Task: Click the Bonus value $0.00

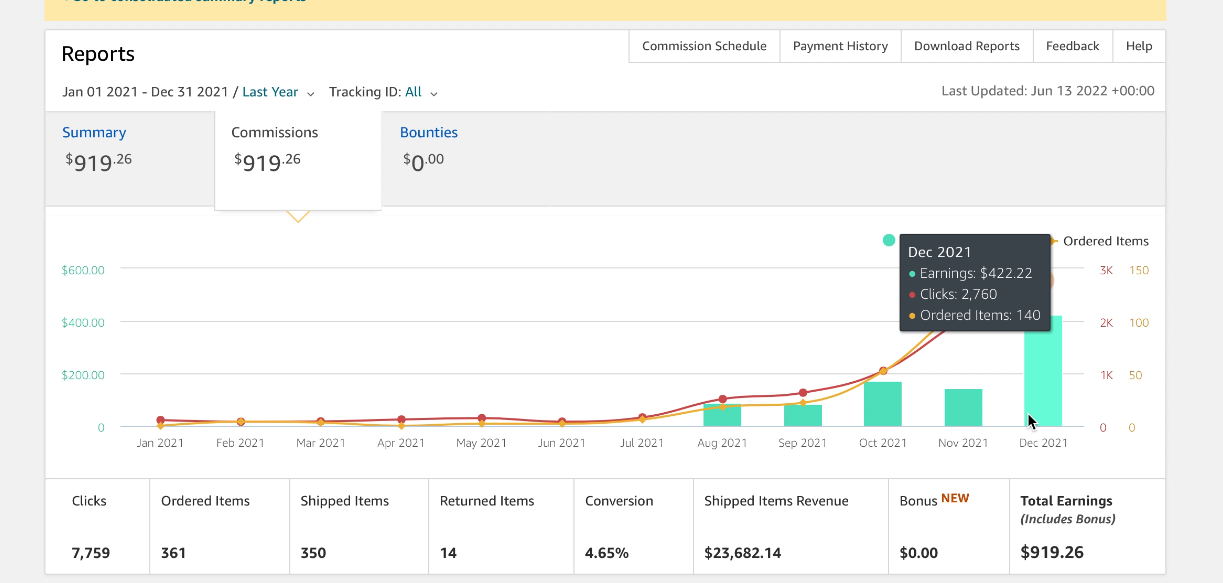Action: [x=919, y=553]
